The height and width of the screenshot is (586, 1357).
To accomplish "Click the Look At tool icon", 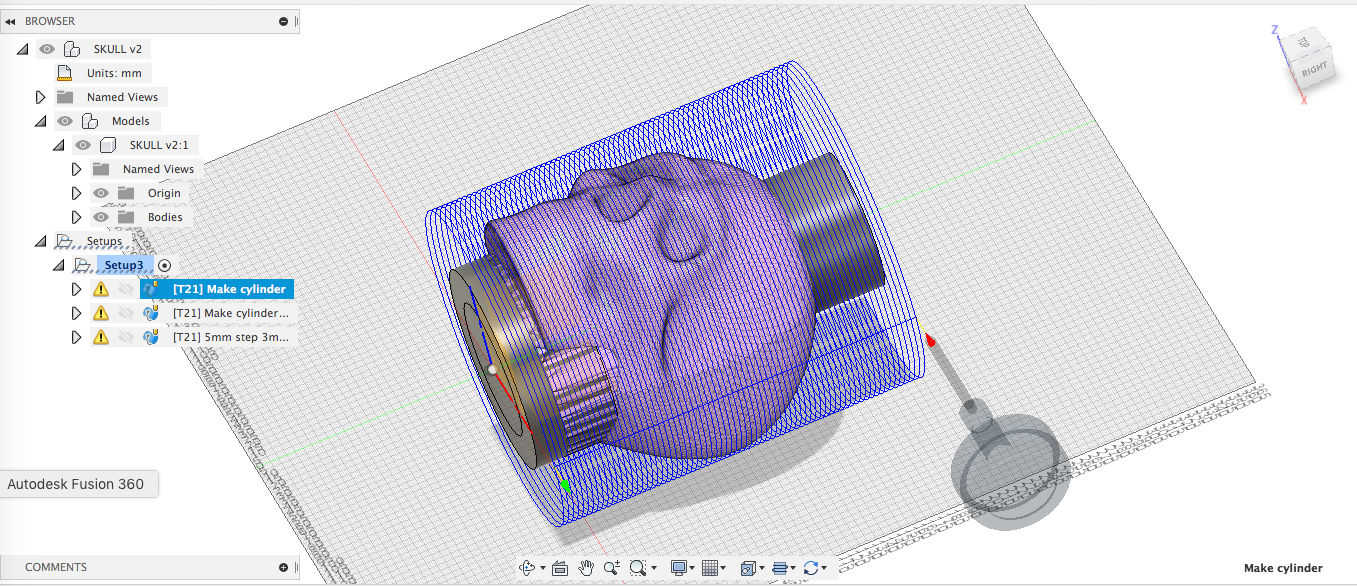I will pos(559,567).
